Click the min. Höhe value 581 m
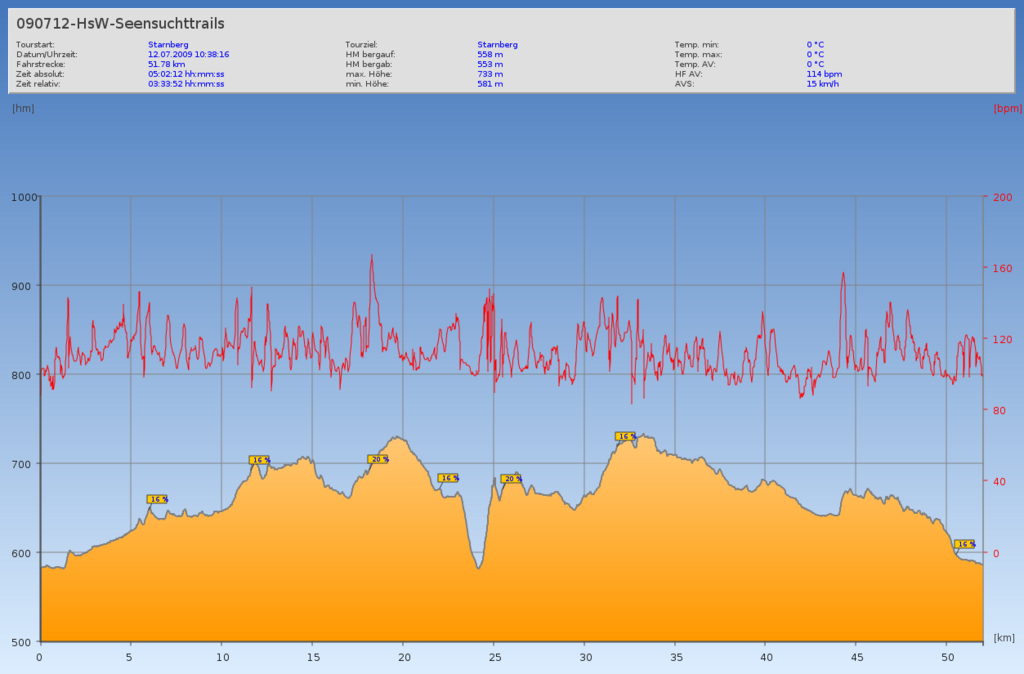The image size is (1024, 674). (490, 84)
